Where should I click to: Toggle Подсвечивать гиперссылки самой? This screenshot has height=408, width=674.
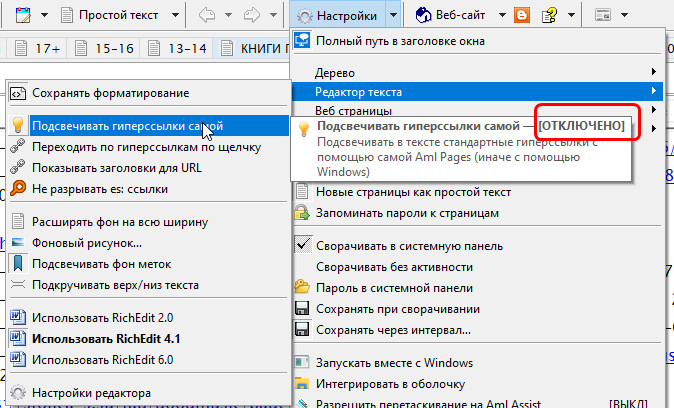click(x=148, y=126)
